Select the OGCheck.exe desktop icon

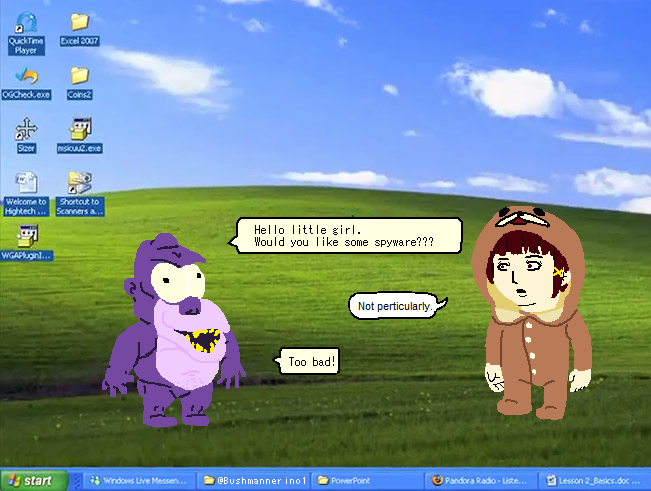pos(27,76)
